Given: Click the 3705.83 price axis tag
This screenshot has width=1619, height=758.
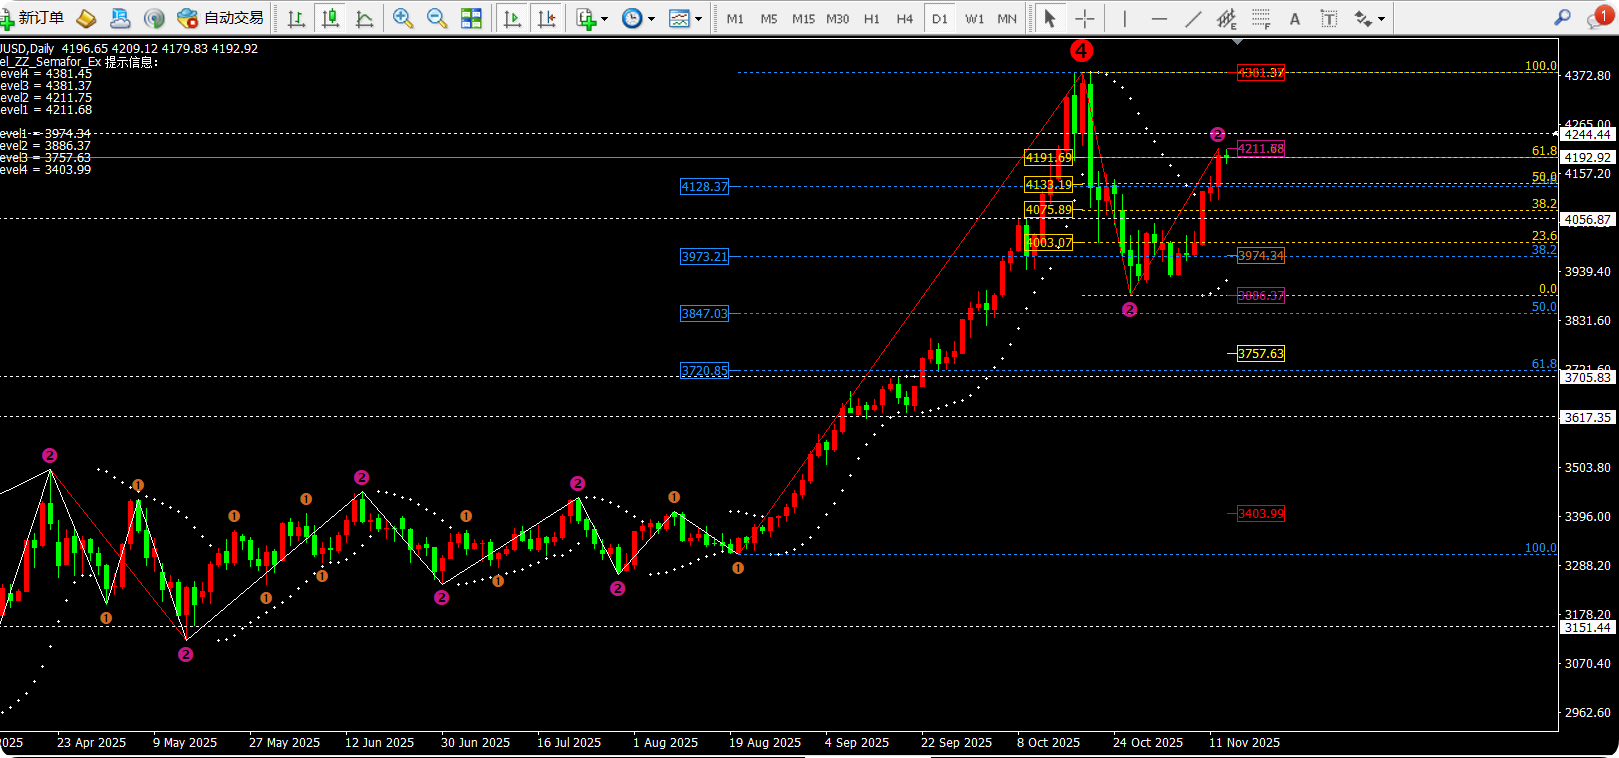Looking at the screenshot, I should tap(1588, 378).
